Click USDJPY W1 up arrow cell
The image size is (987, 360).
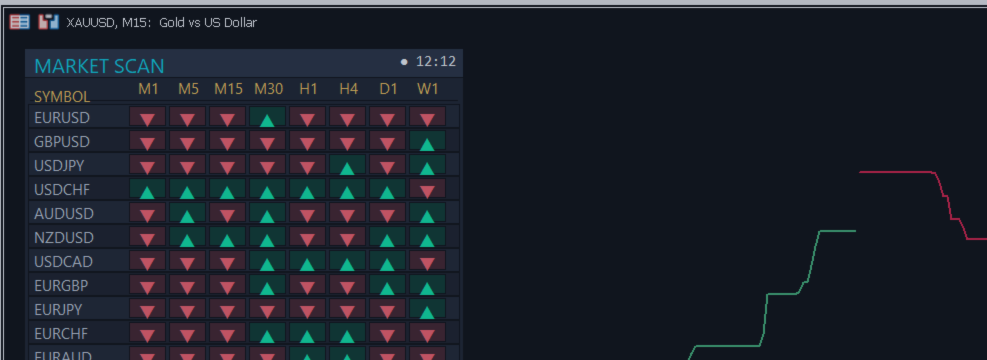pos(427,165)
